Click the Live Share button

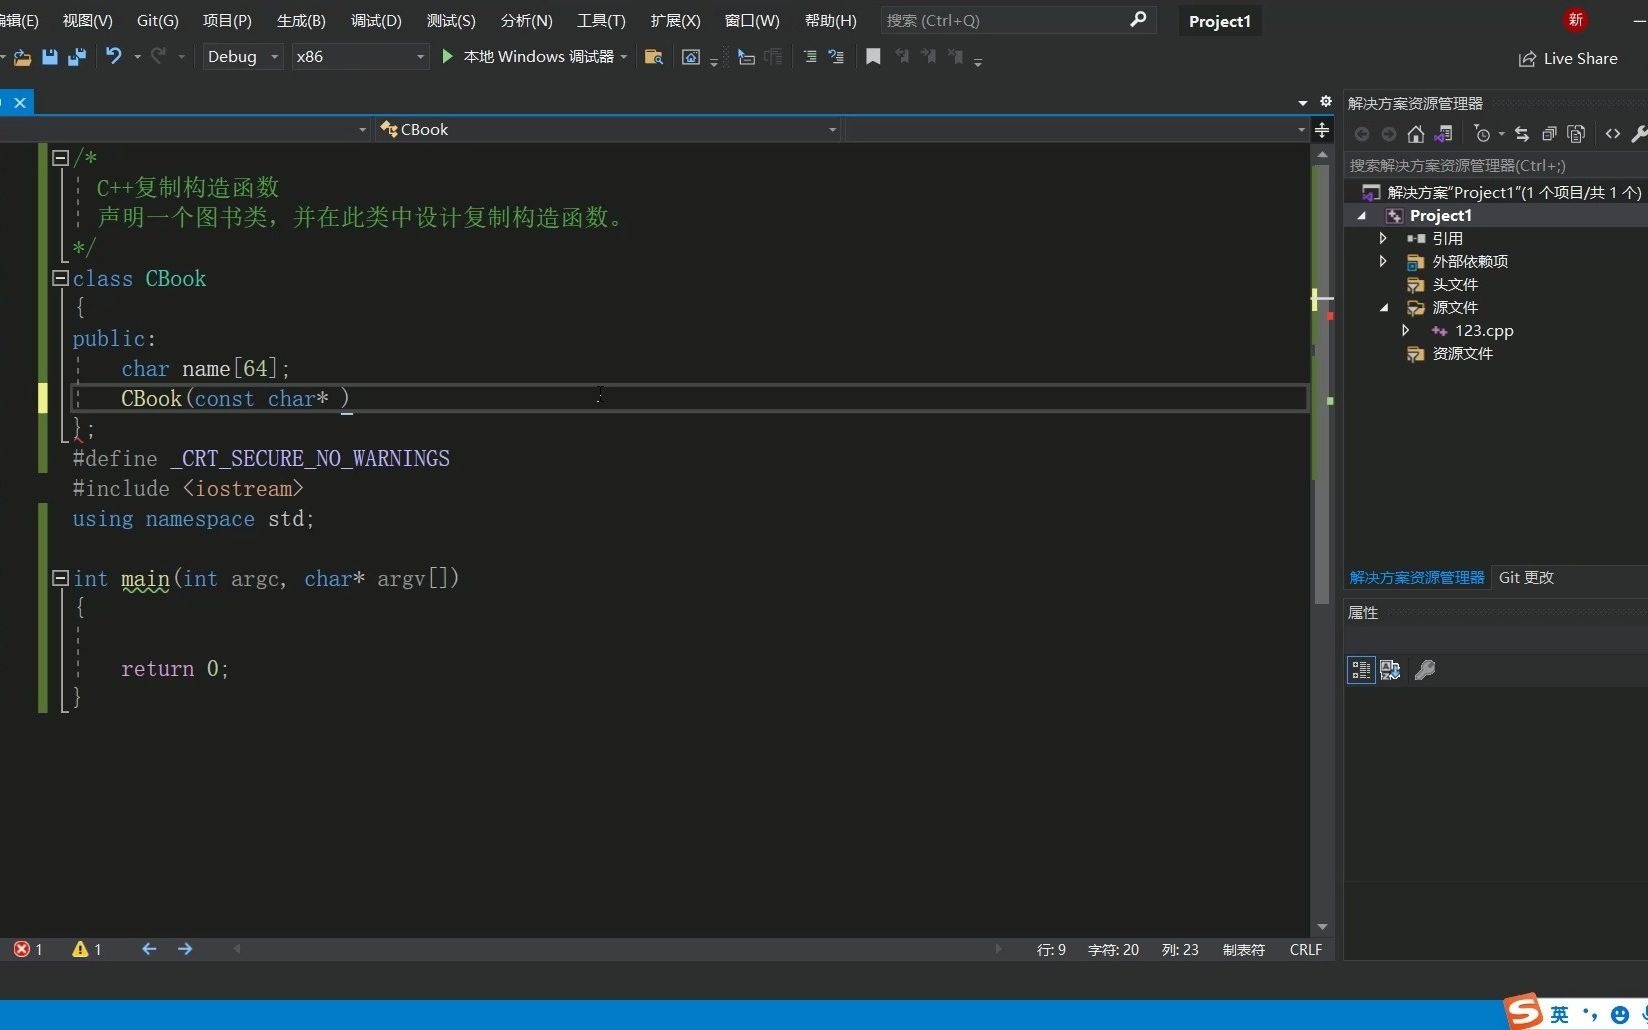[1568, 58]
